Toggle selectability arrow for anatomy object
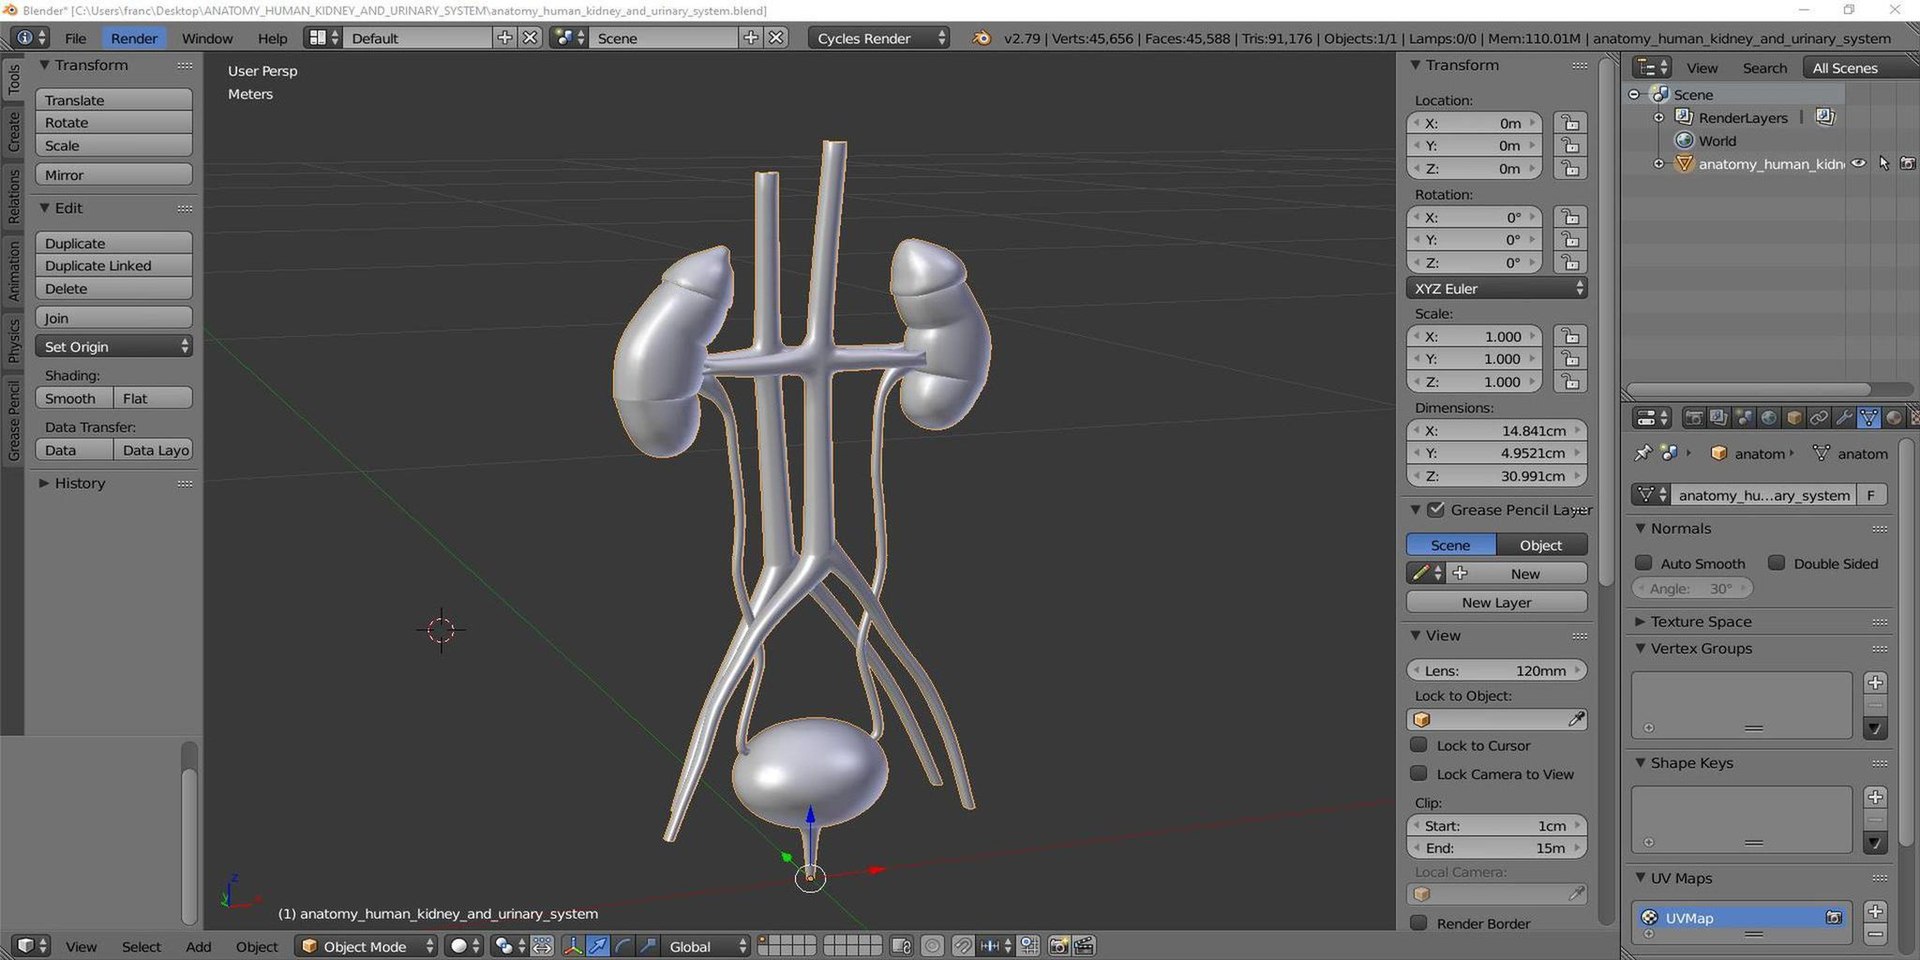Image resolution: width=1920 pixels, height=960 pixels. 1884,164
